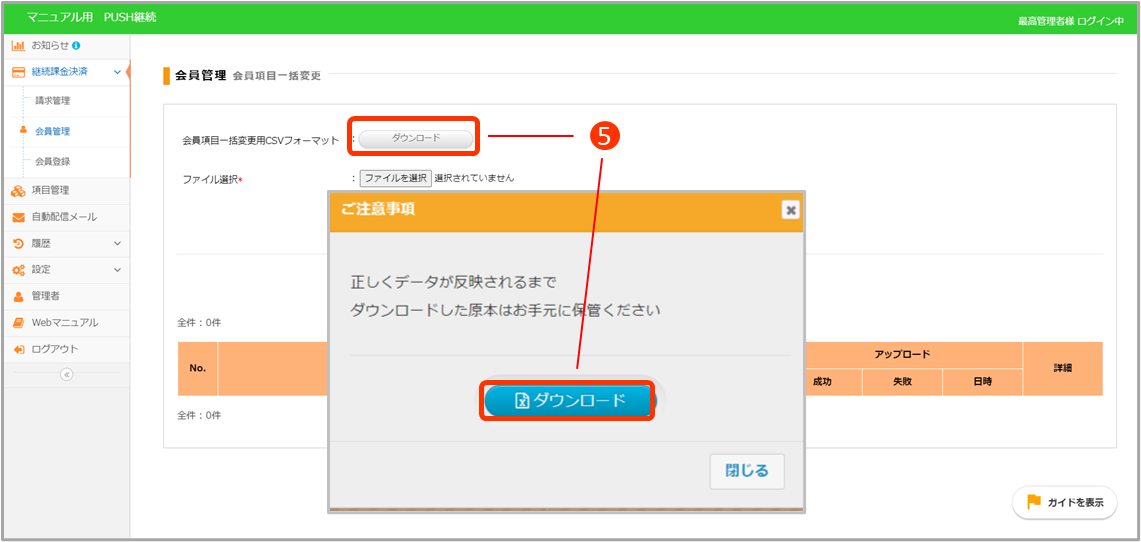Click the 自動配信メール envelope icon
This screenshot has width=1141, height=542.
tap(18, 217)
